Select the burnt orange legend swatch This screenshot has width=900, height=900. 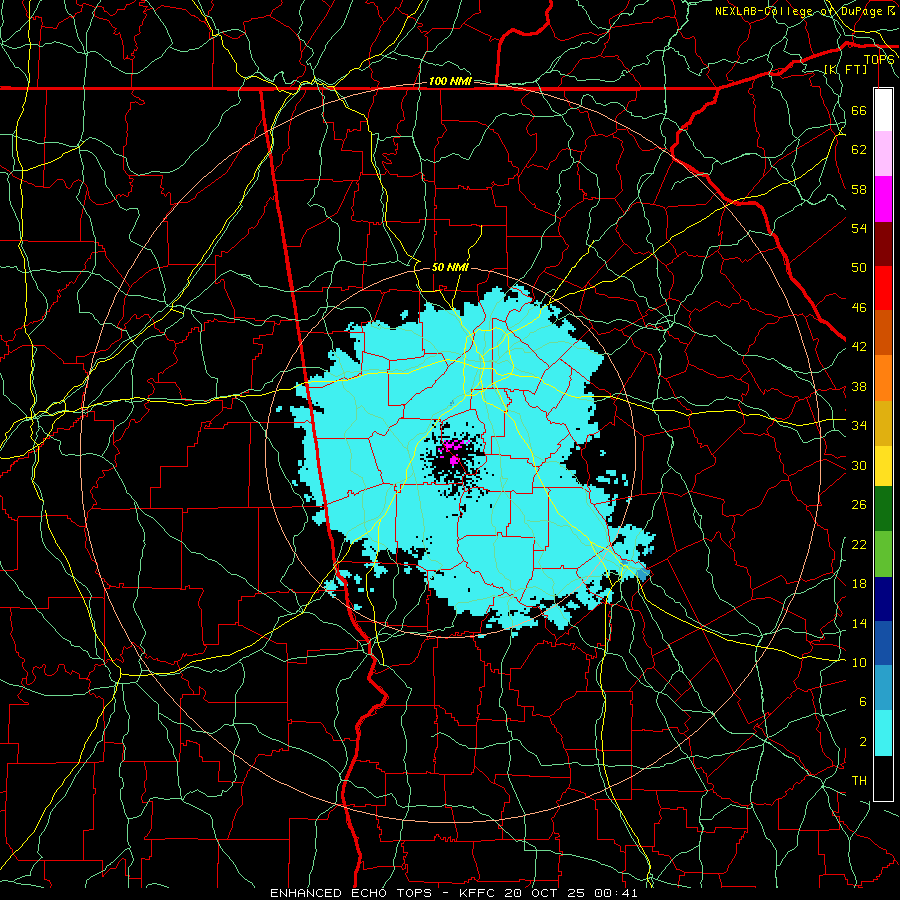tap(883, 332)
